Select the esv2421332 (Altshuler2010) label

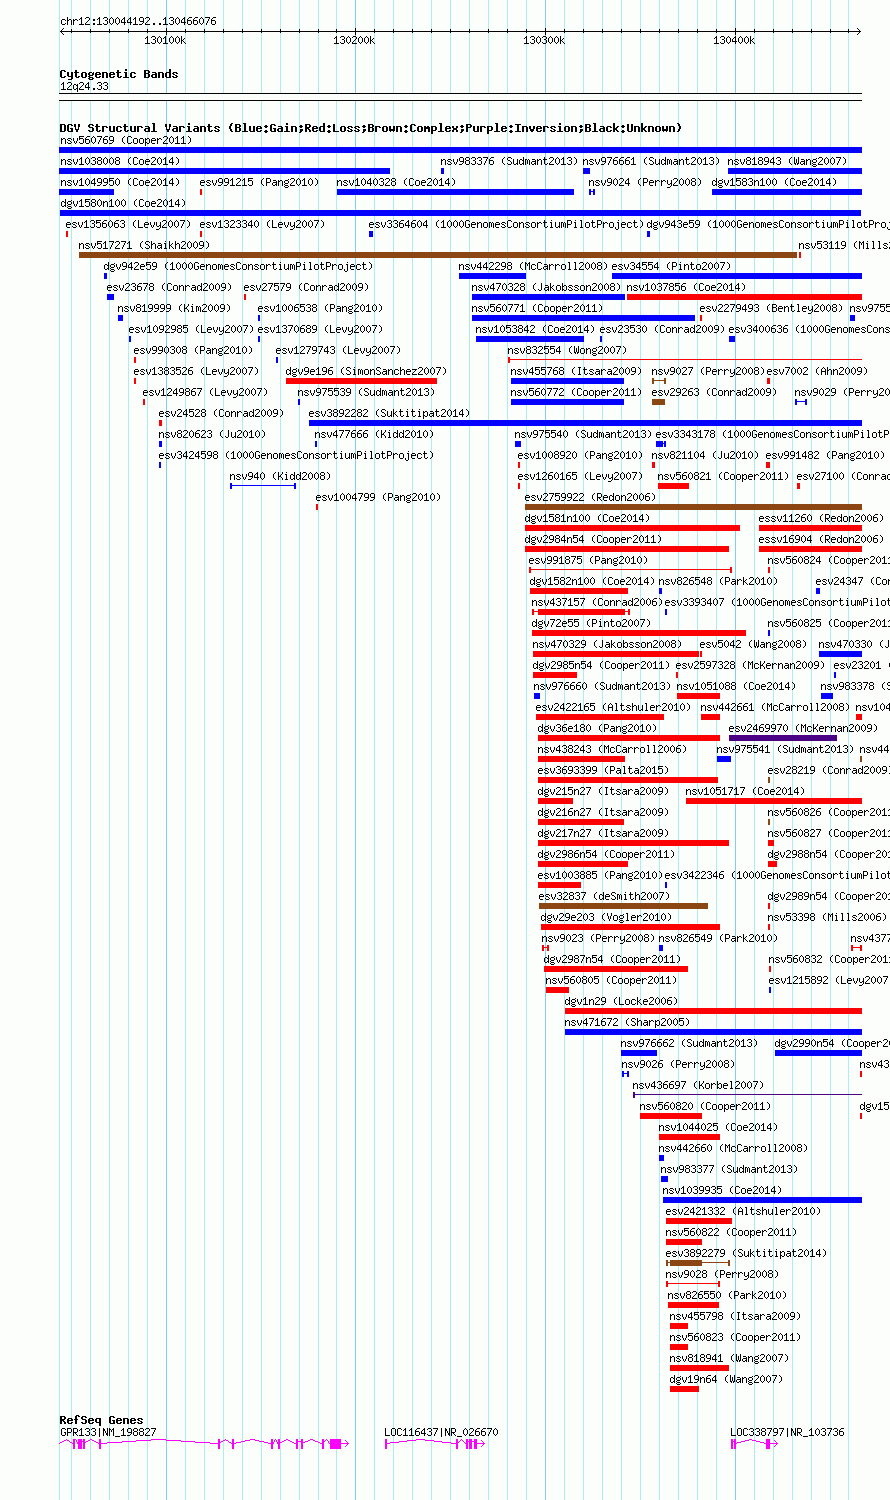click(x=743, y=1211)
